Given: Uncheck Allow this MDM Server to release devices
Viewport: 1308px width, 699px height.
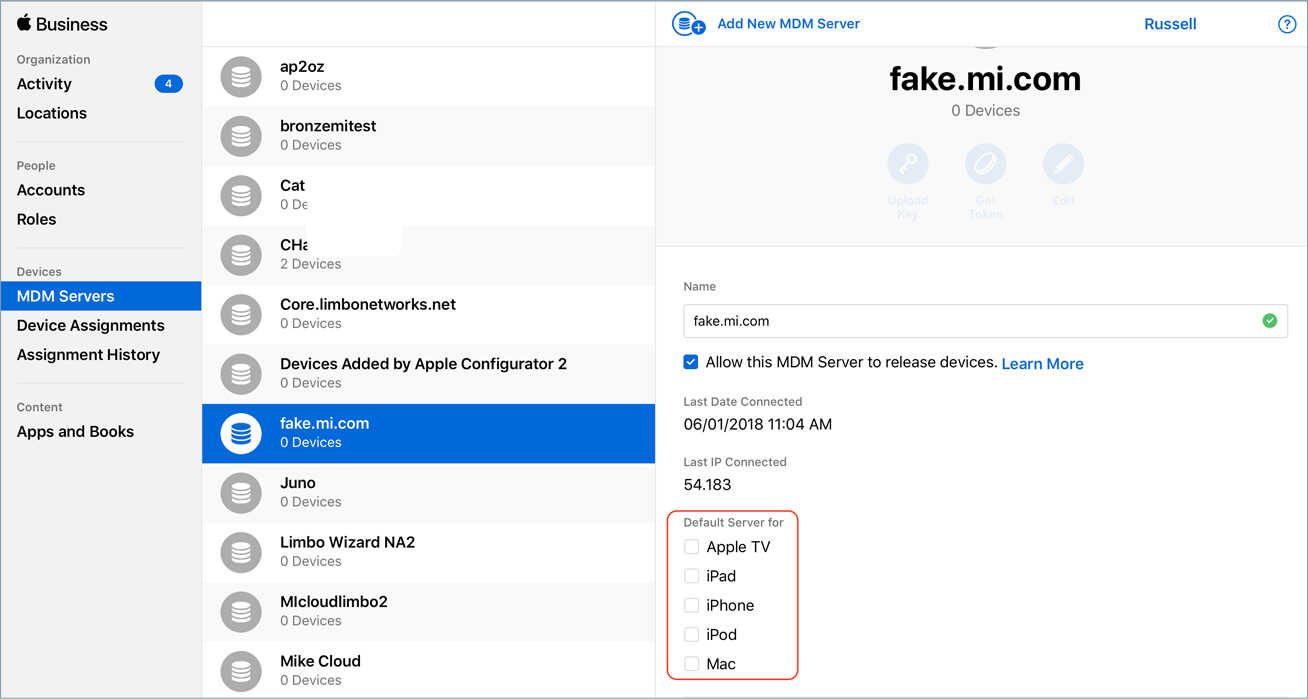Looking at the screenshot, I should coord(691,362).
